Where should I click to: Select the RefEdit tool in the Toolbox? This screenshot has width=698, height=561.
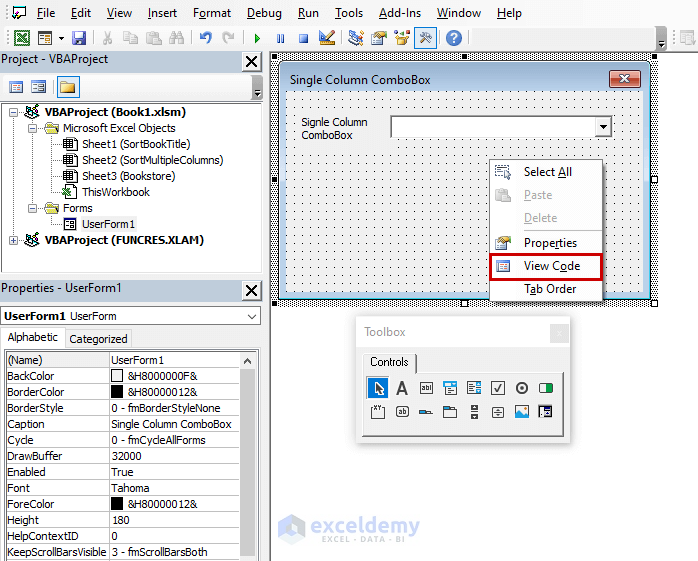click(546, 412)
